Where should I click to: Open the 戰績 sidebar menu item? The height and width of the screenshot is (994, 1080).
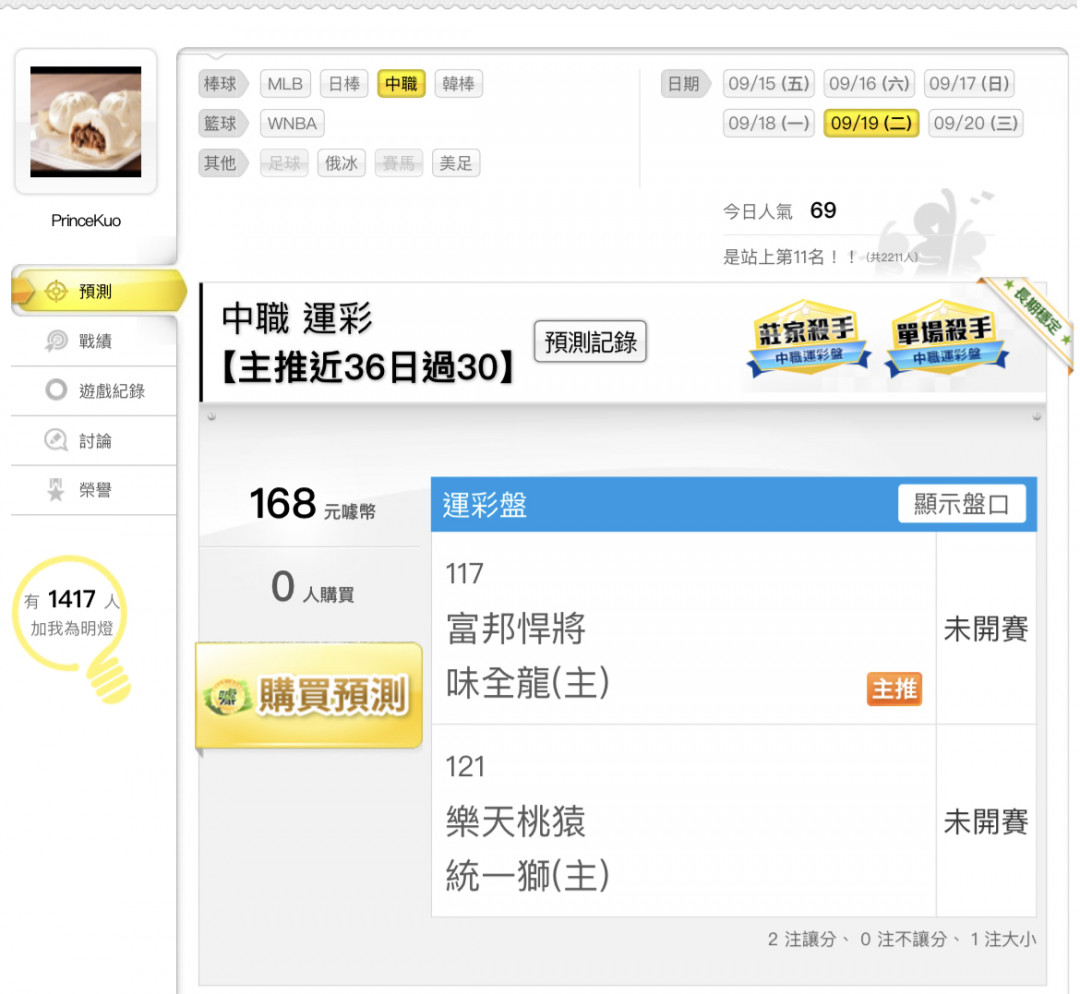click(94, 341)
